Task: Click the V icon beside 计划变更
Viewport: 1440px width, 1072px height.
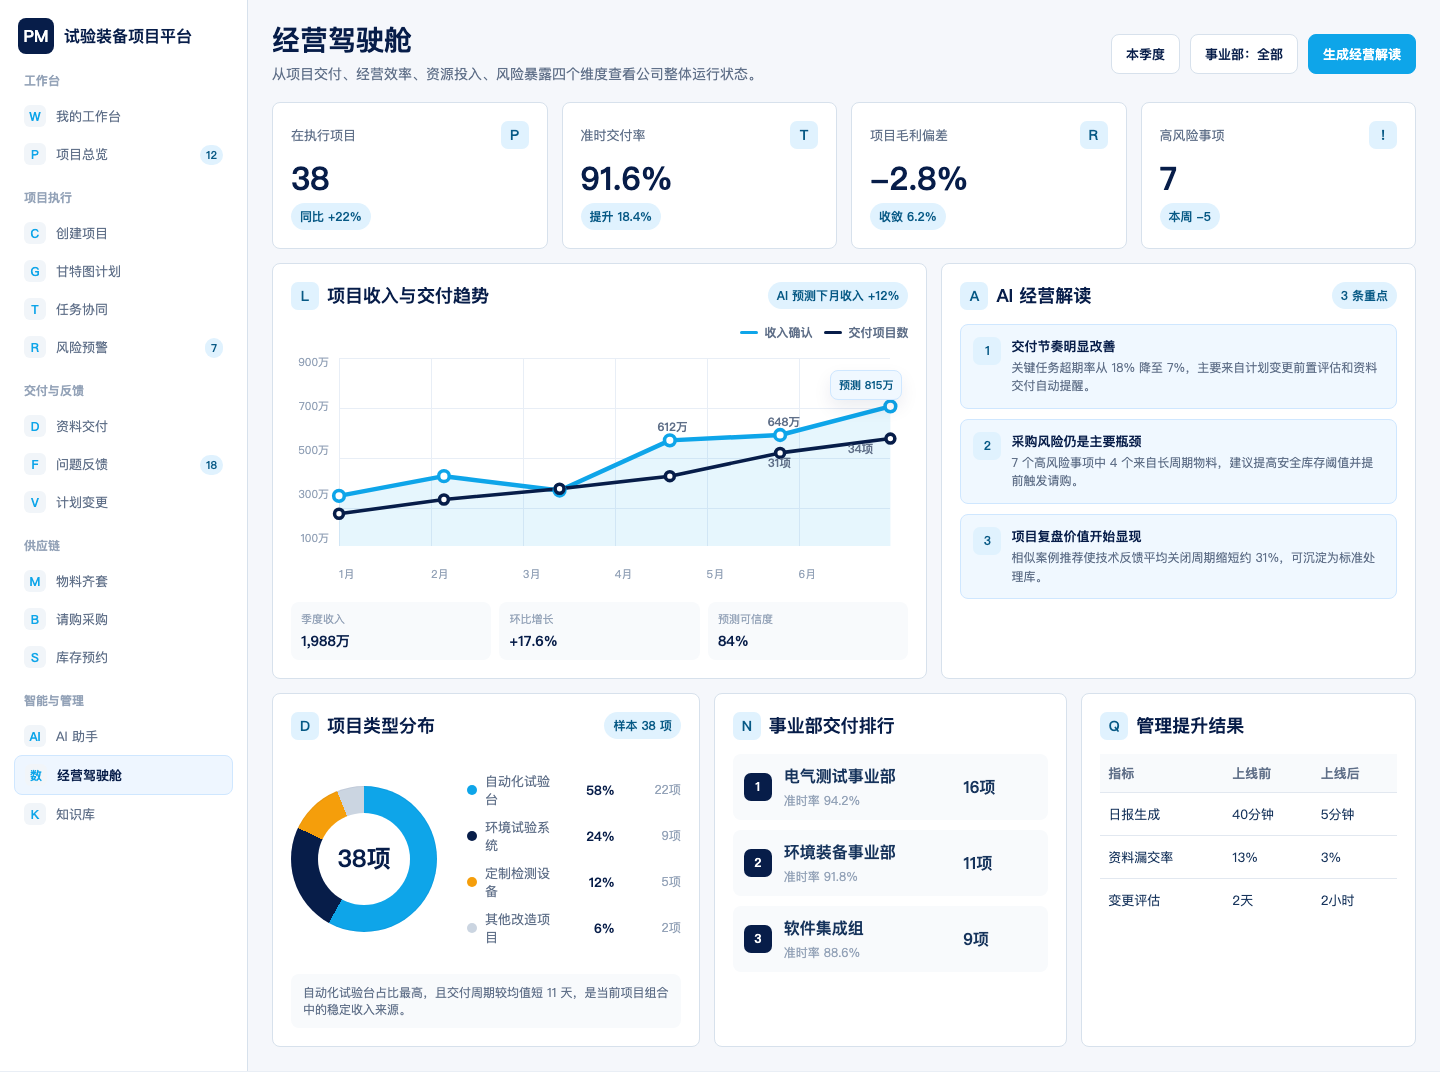Action: pyautogui.click(x=35, y=502)
